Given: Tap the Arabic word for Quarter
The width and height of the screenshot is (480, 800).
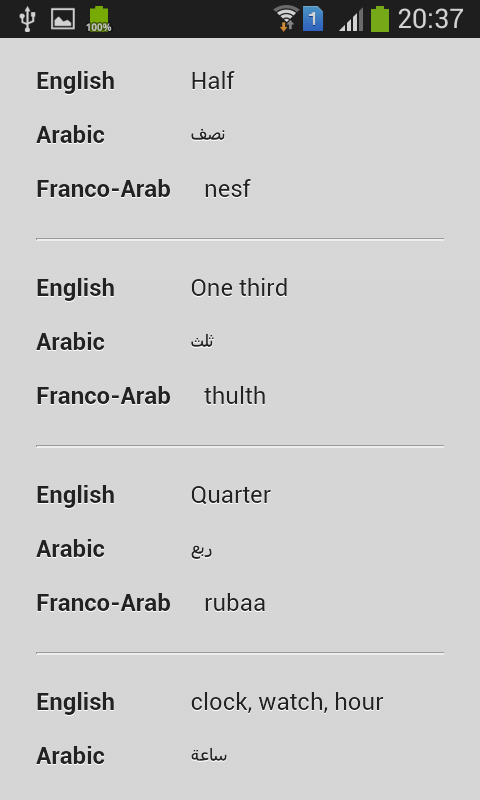Looking at the screenshot, I should click(201, 549).
